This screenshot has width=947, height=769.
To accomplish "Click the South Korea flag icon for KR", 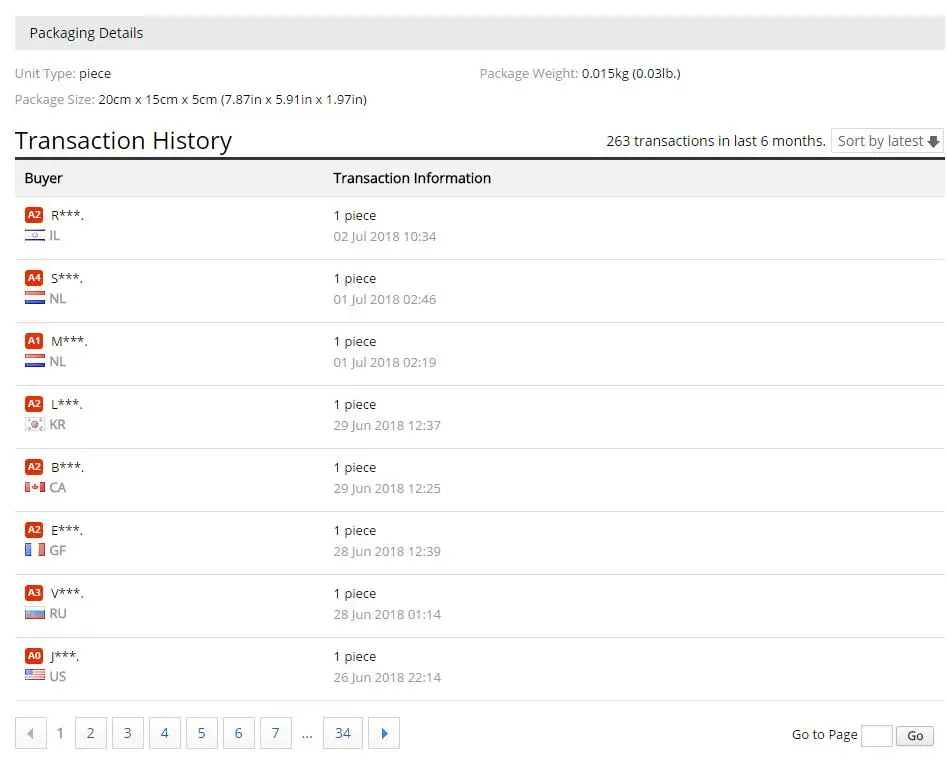I will tap(34, 425).
